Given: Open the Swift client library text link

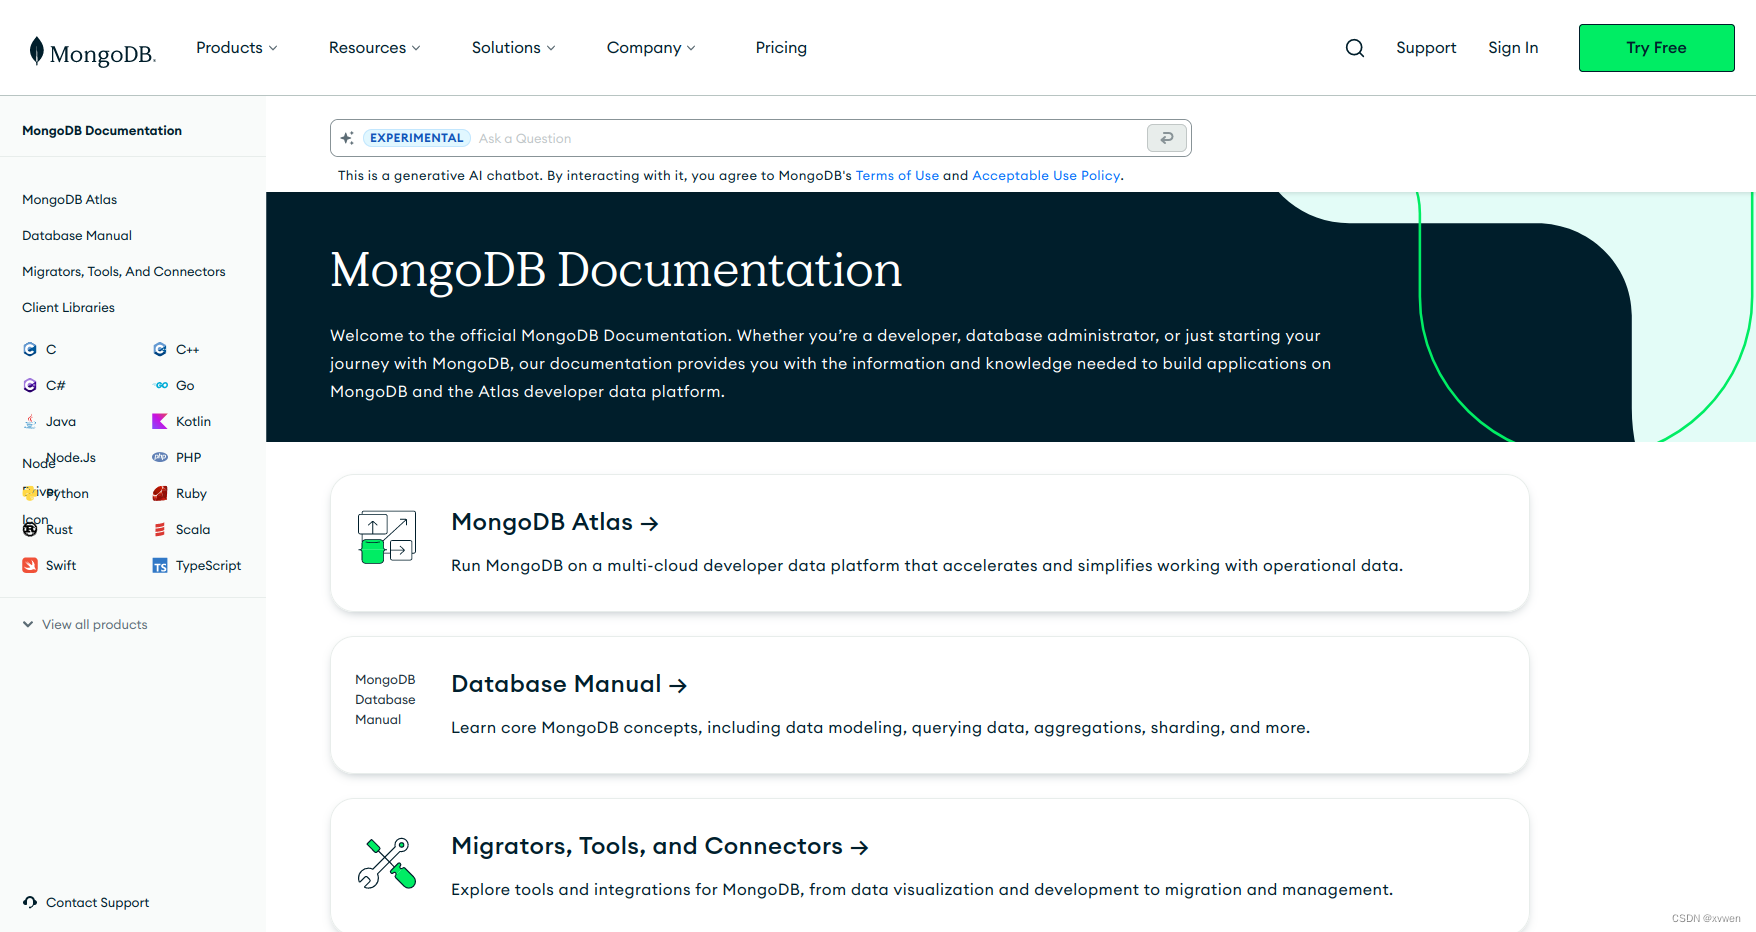Looking at the screenshot, I should click(61, 565).
